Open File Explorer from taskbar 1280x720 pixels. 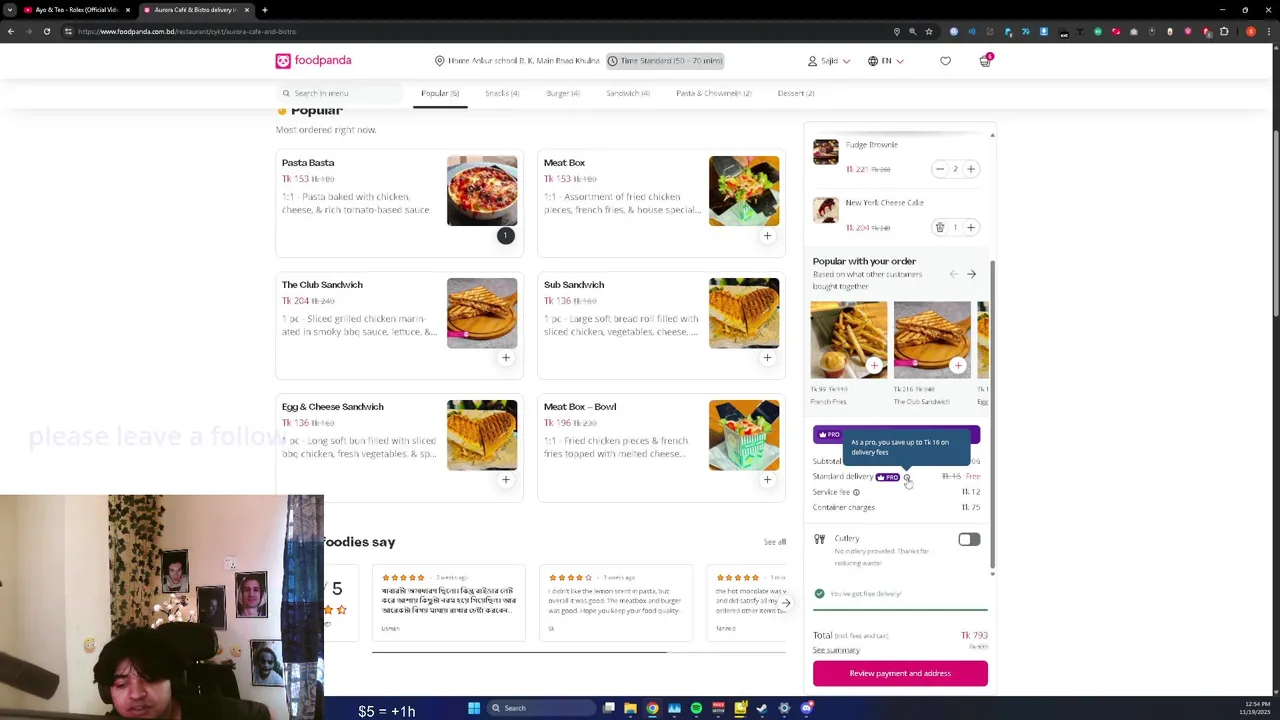[630, 708]
